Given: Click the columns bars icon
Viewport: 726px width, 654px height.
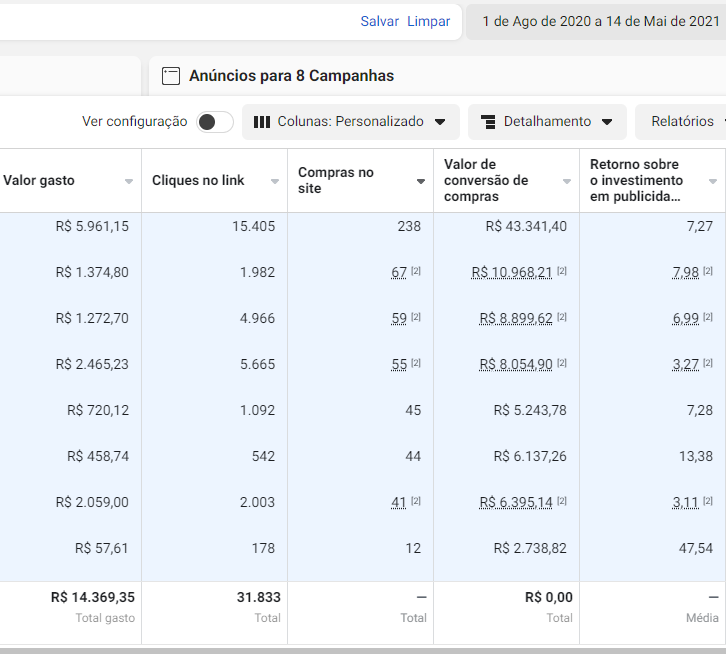Looking at the screenshot, I should click(x=262, y=122).
